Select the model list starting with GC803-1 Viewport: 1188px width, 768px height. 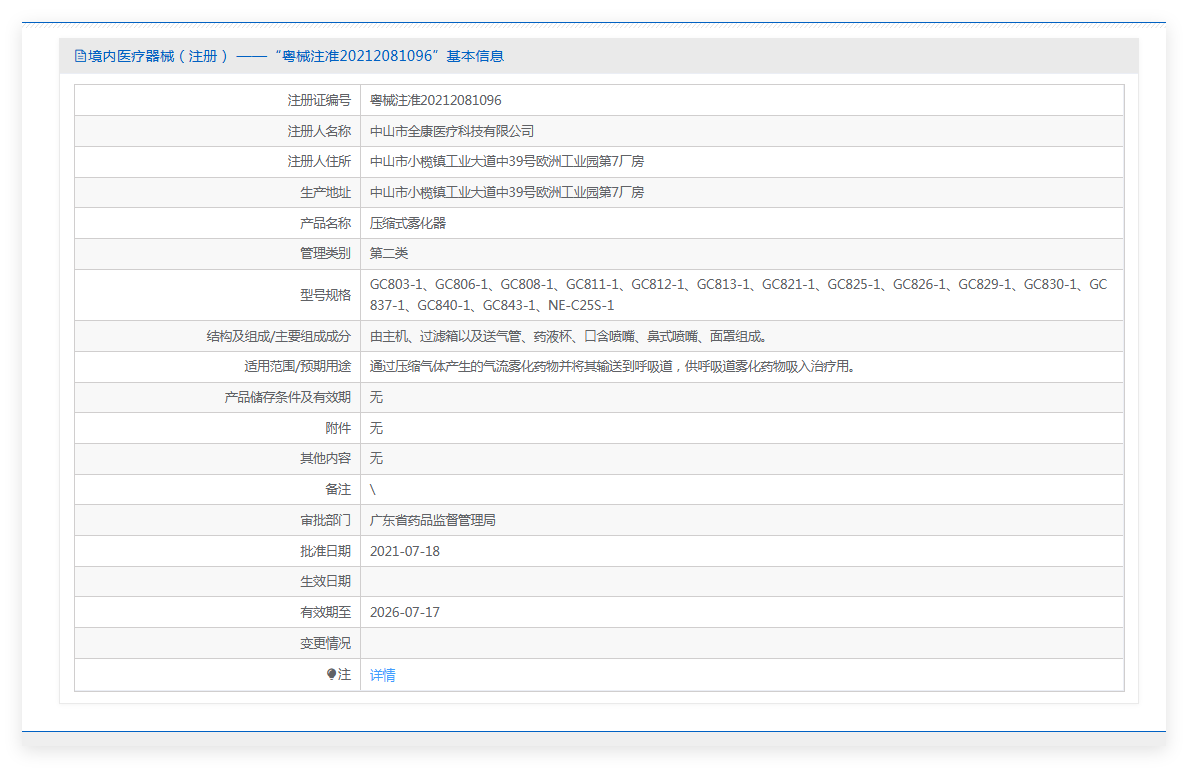click(x=739, y=295)
